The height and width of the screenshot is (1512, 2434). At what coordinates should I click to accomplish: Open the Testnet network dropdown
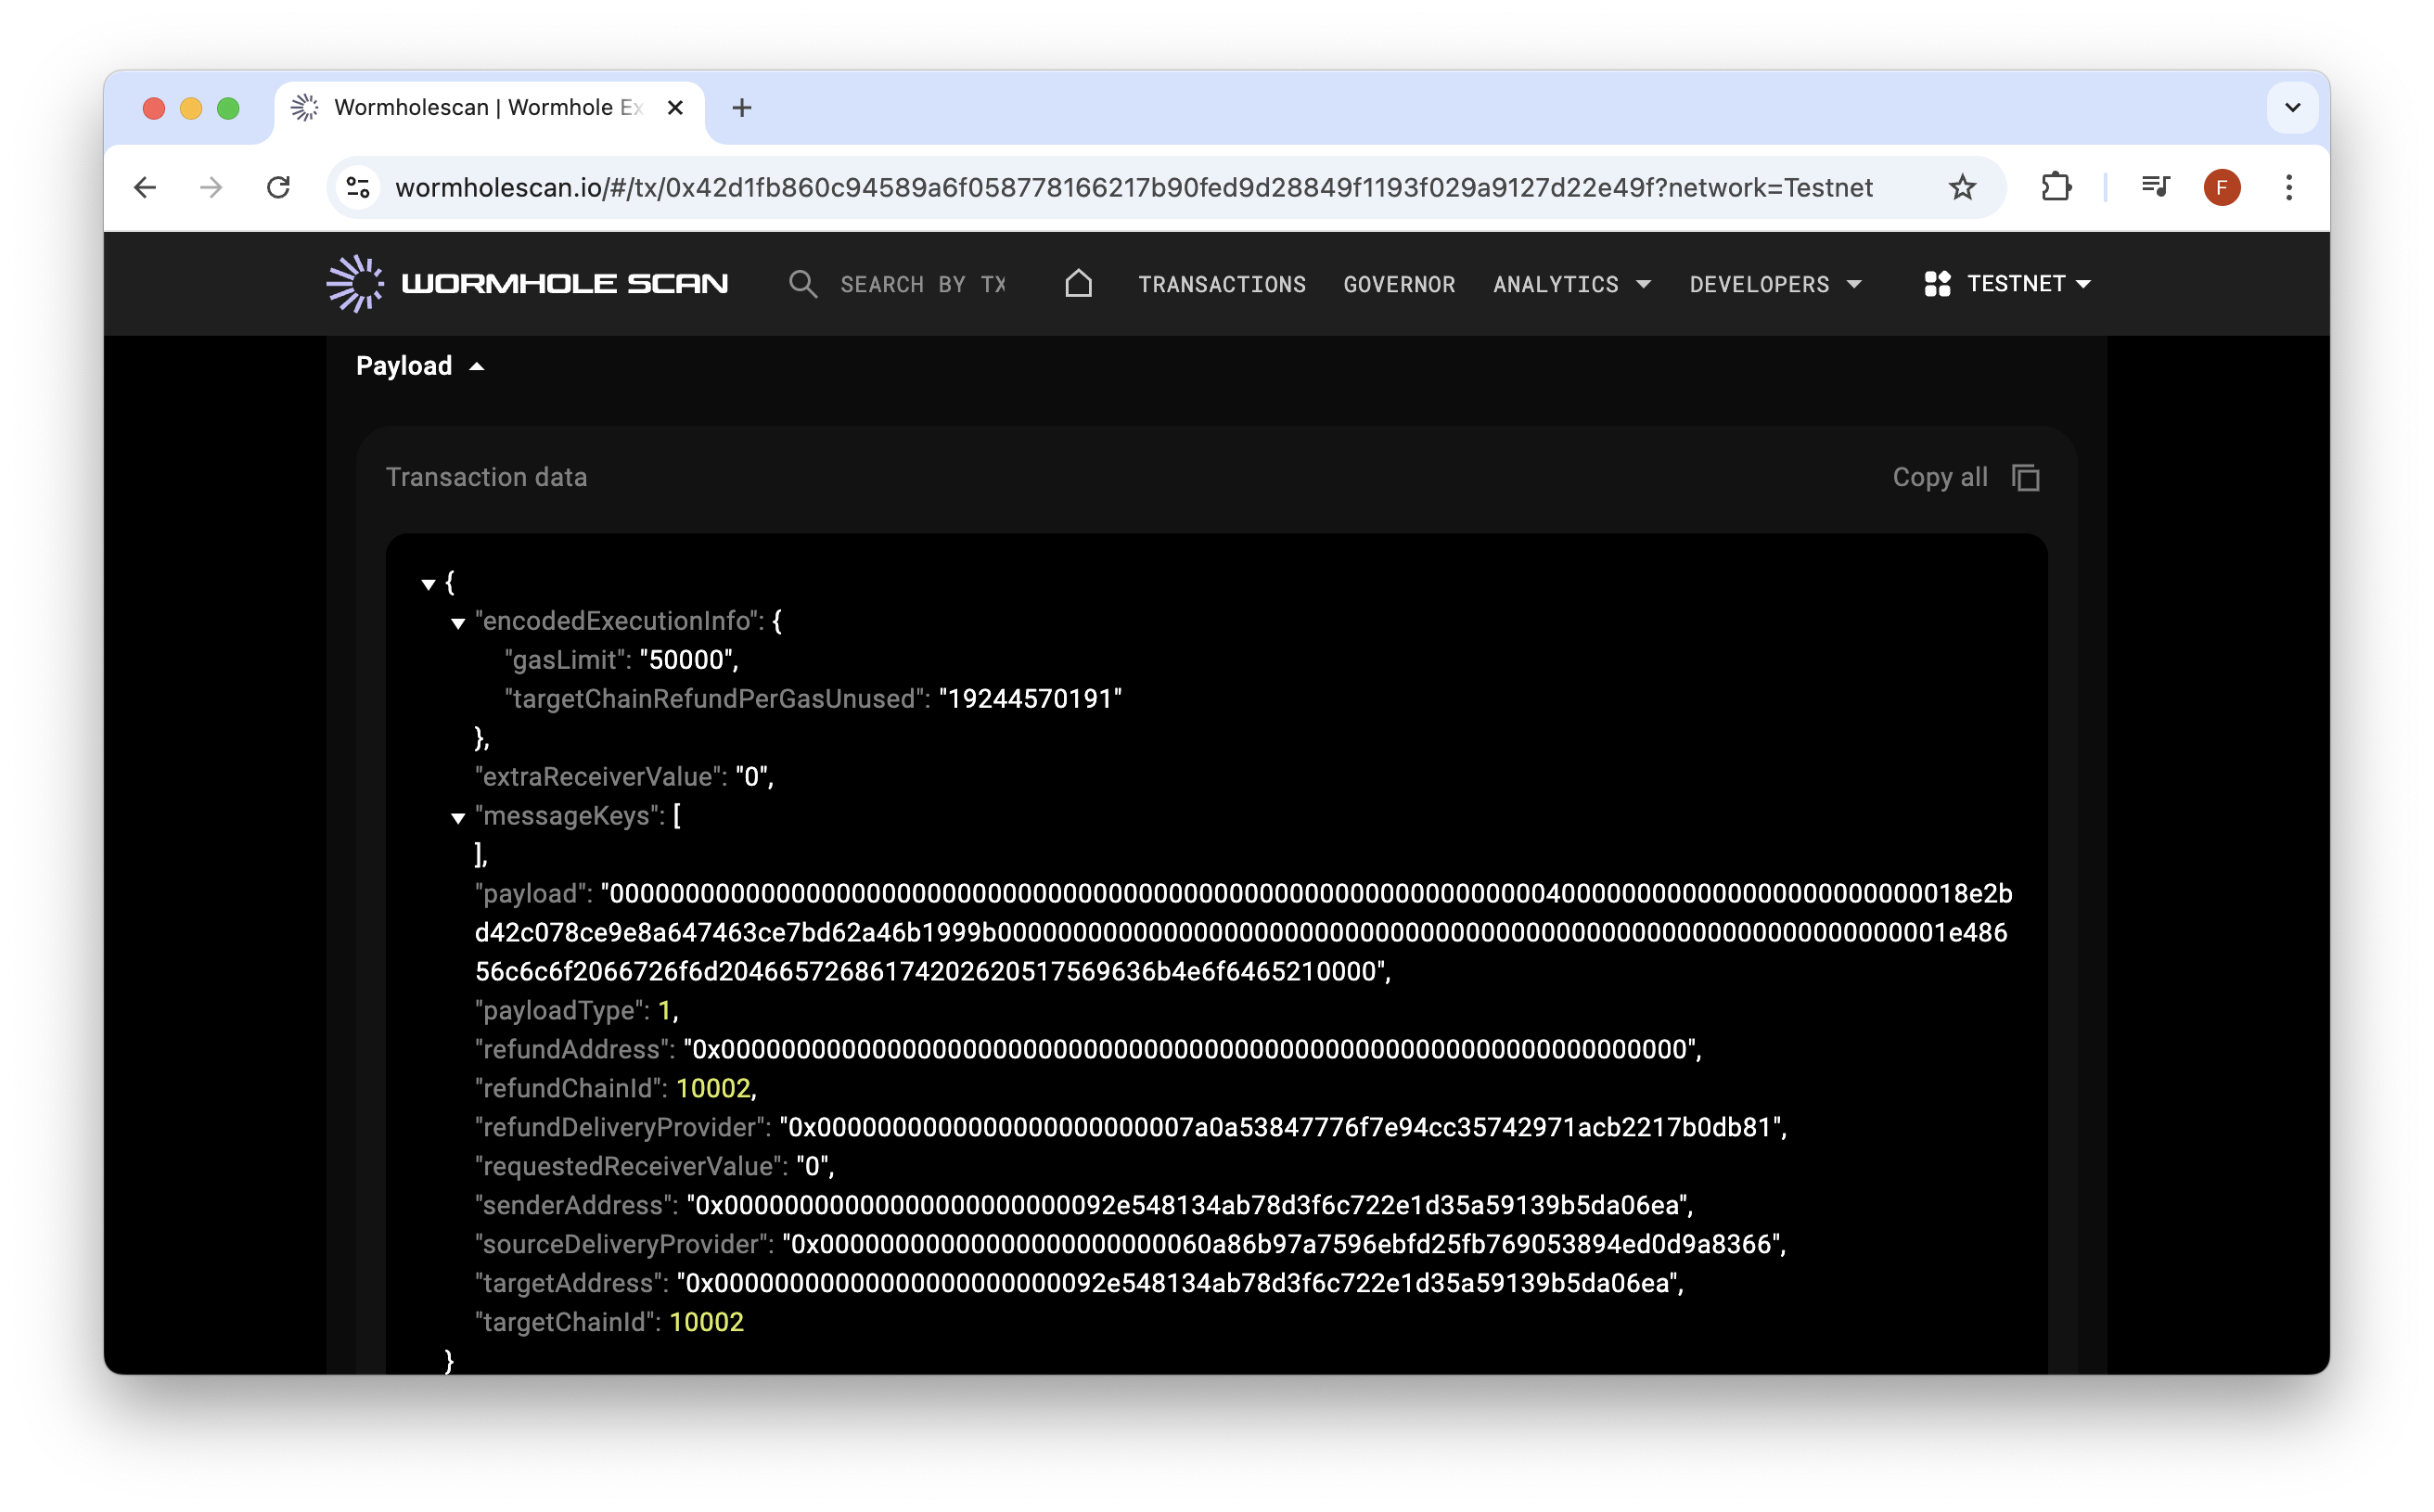2007,284
